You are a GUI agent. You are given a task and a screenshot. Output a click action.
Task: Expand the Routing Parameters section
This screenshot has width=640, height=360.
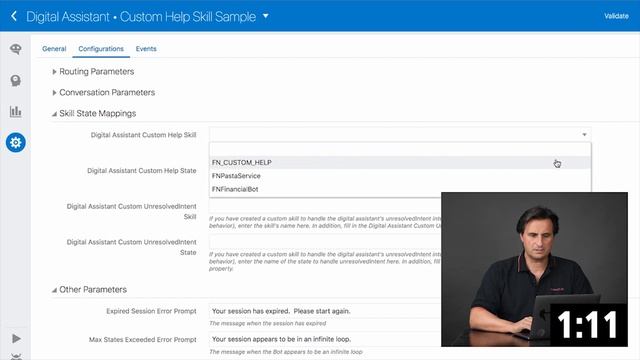54,71
